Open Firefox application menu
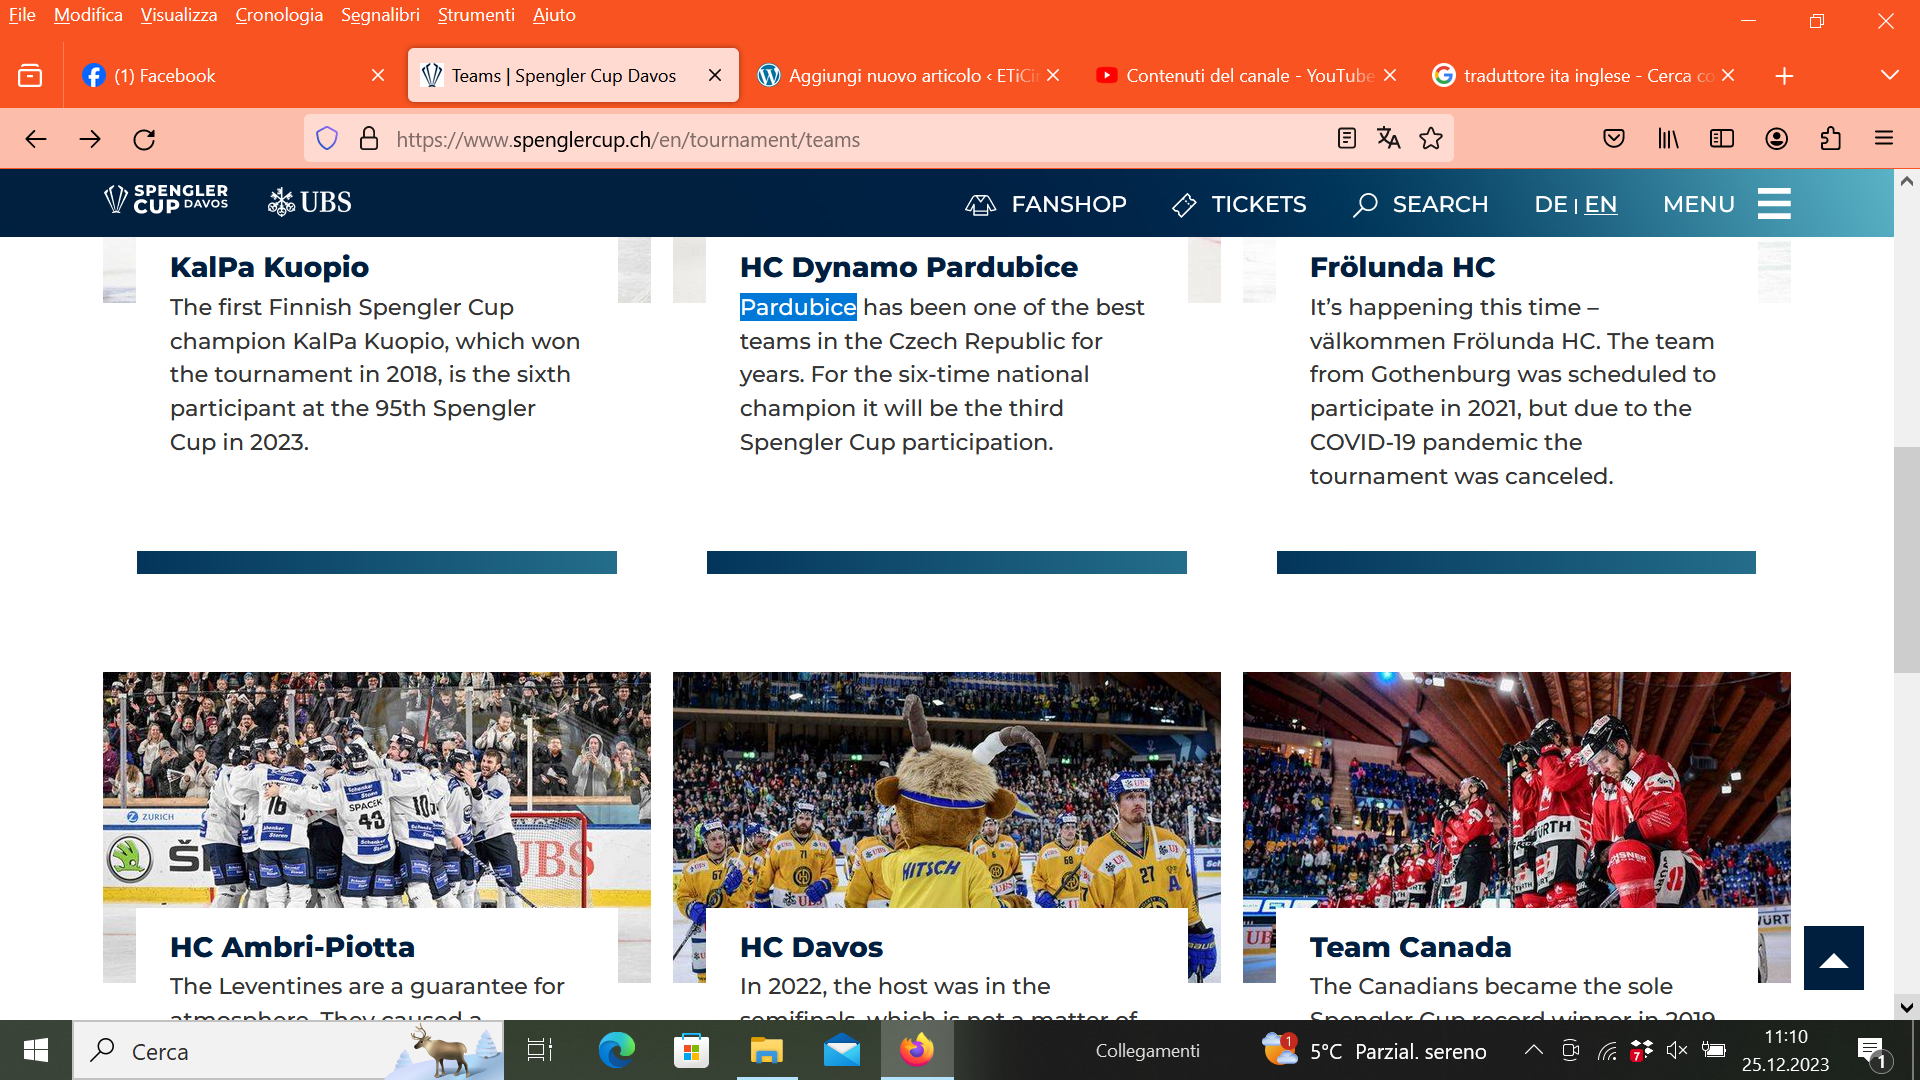This screenshot has width=1920, height=1080. [1884, 139]
